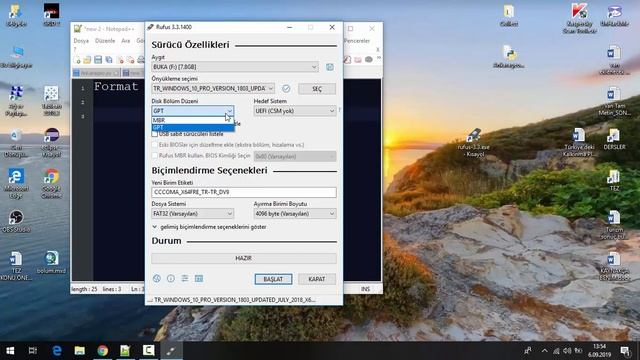The image size is (640, 360).
Task: Open Windows Start menu
Action: click(10, 351)
